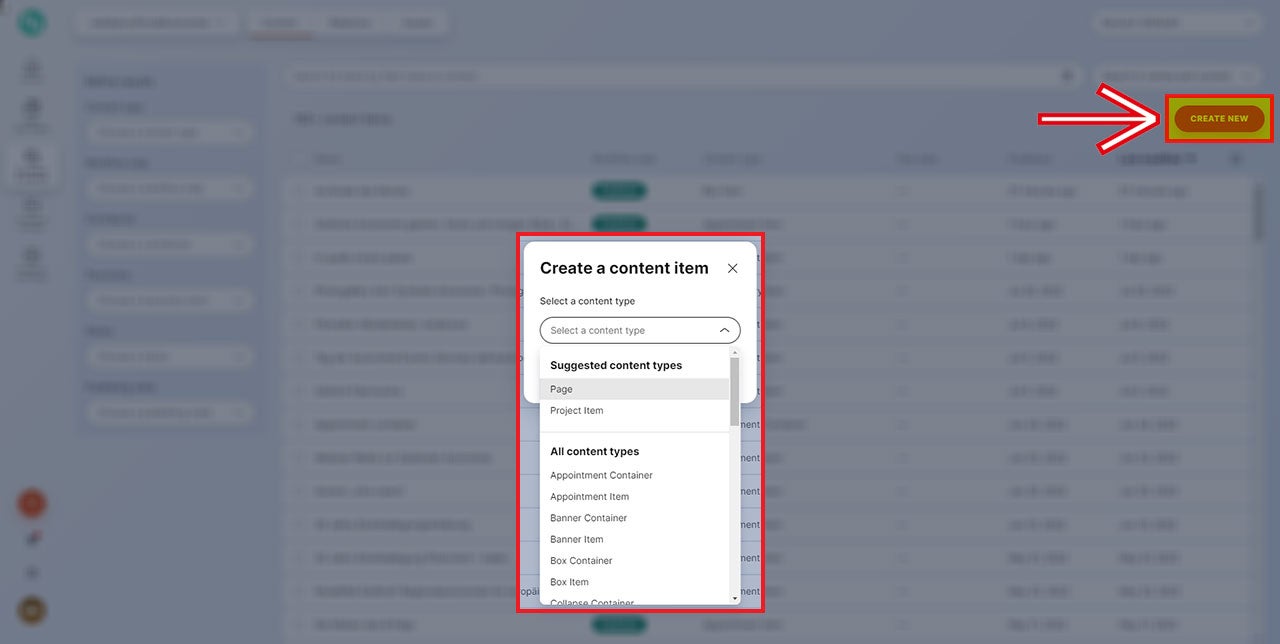Close the Create a content item dialog
Image resolution: width=1280 pixels, height=644 pixels.
click(732, 268)
